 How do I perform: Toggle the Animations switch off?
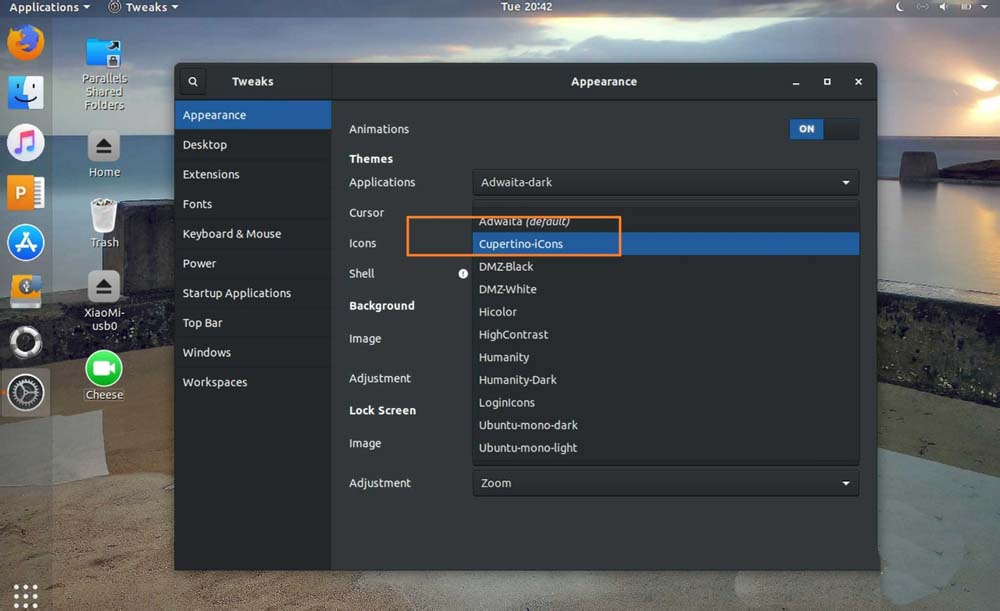tap(823, 129)
